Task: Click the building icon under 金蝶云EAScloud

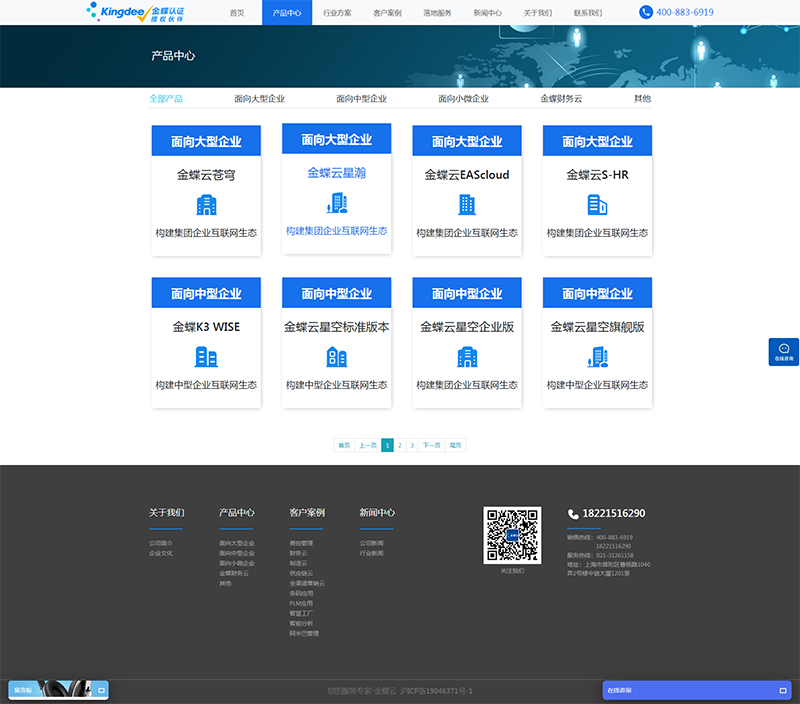Action: (x=467, y=205)
